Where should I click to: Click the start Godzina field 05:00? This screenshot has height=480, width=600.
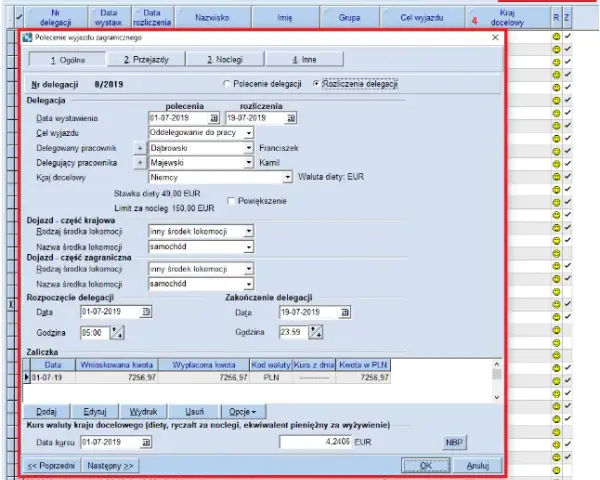click(x=95, y=332)
